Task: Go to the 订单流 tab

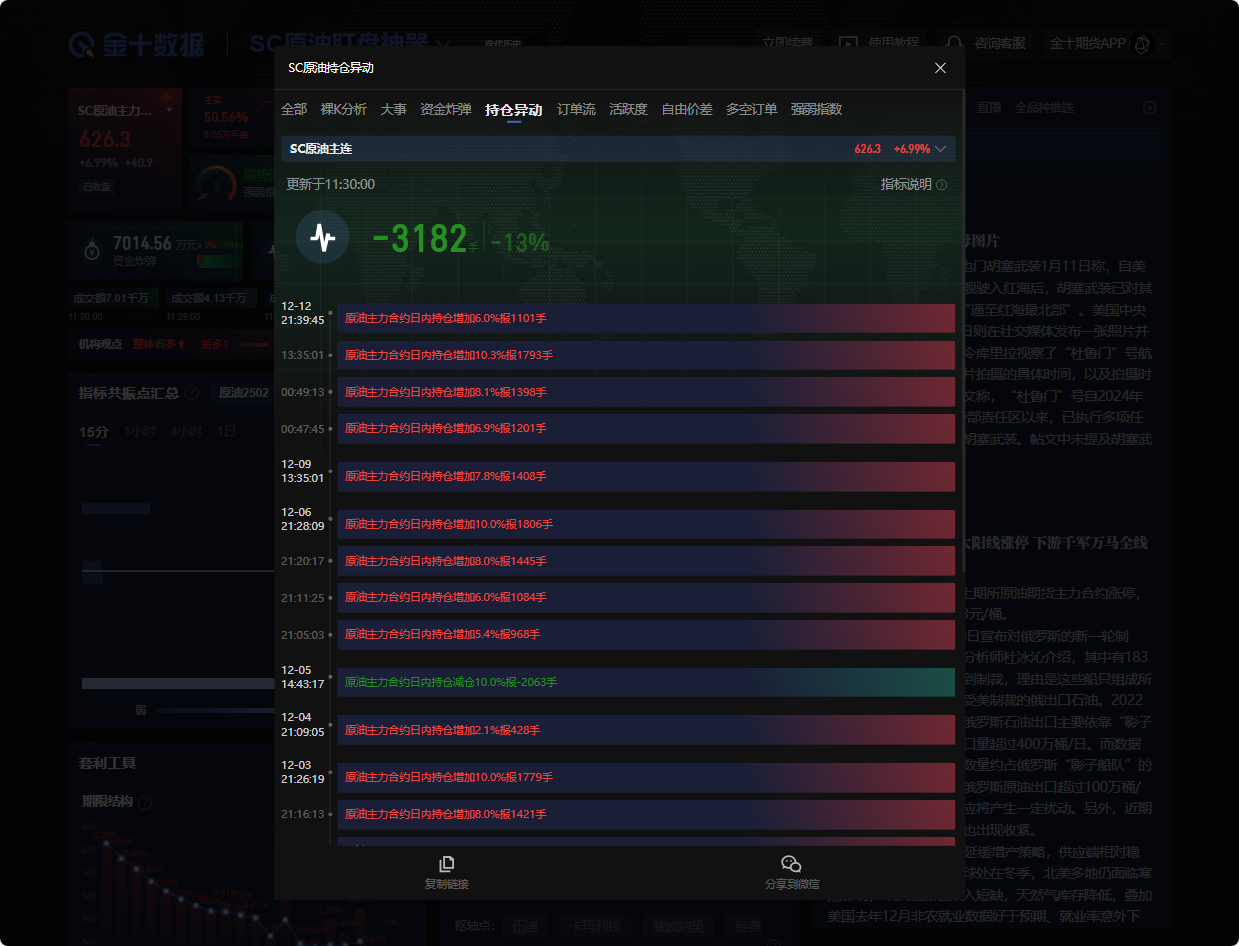Action: click(x=576, y=109)
